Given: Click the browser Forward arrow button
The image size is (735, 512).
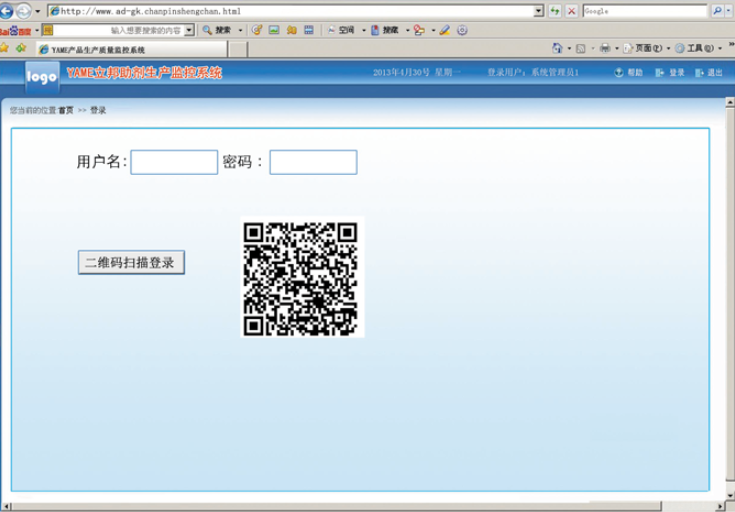Looking at the screenshot, I should click(x=23, y=10).
